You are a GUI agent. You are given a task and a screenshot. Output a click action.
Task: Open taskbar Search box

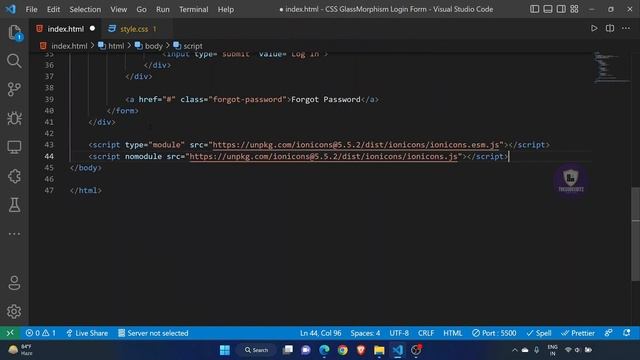click(x=256, y=350)
